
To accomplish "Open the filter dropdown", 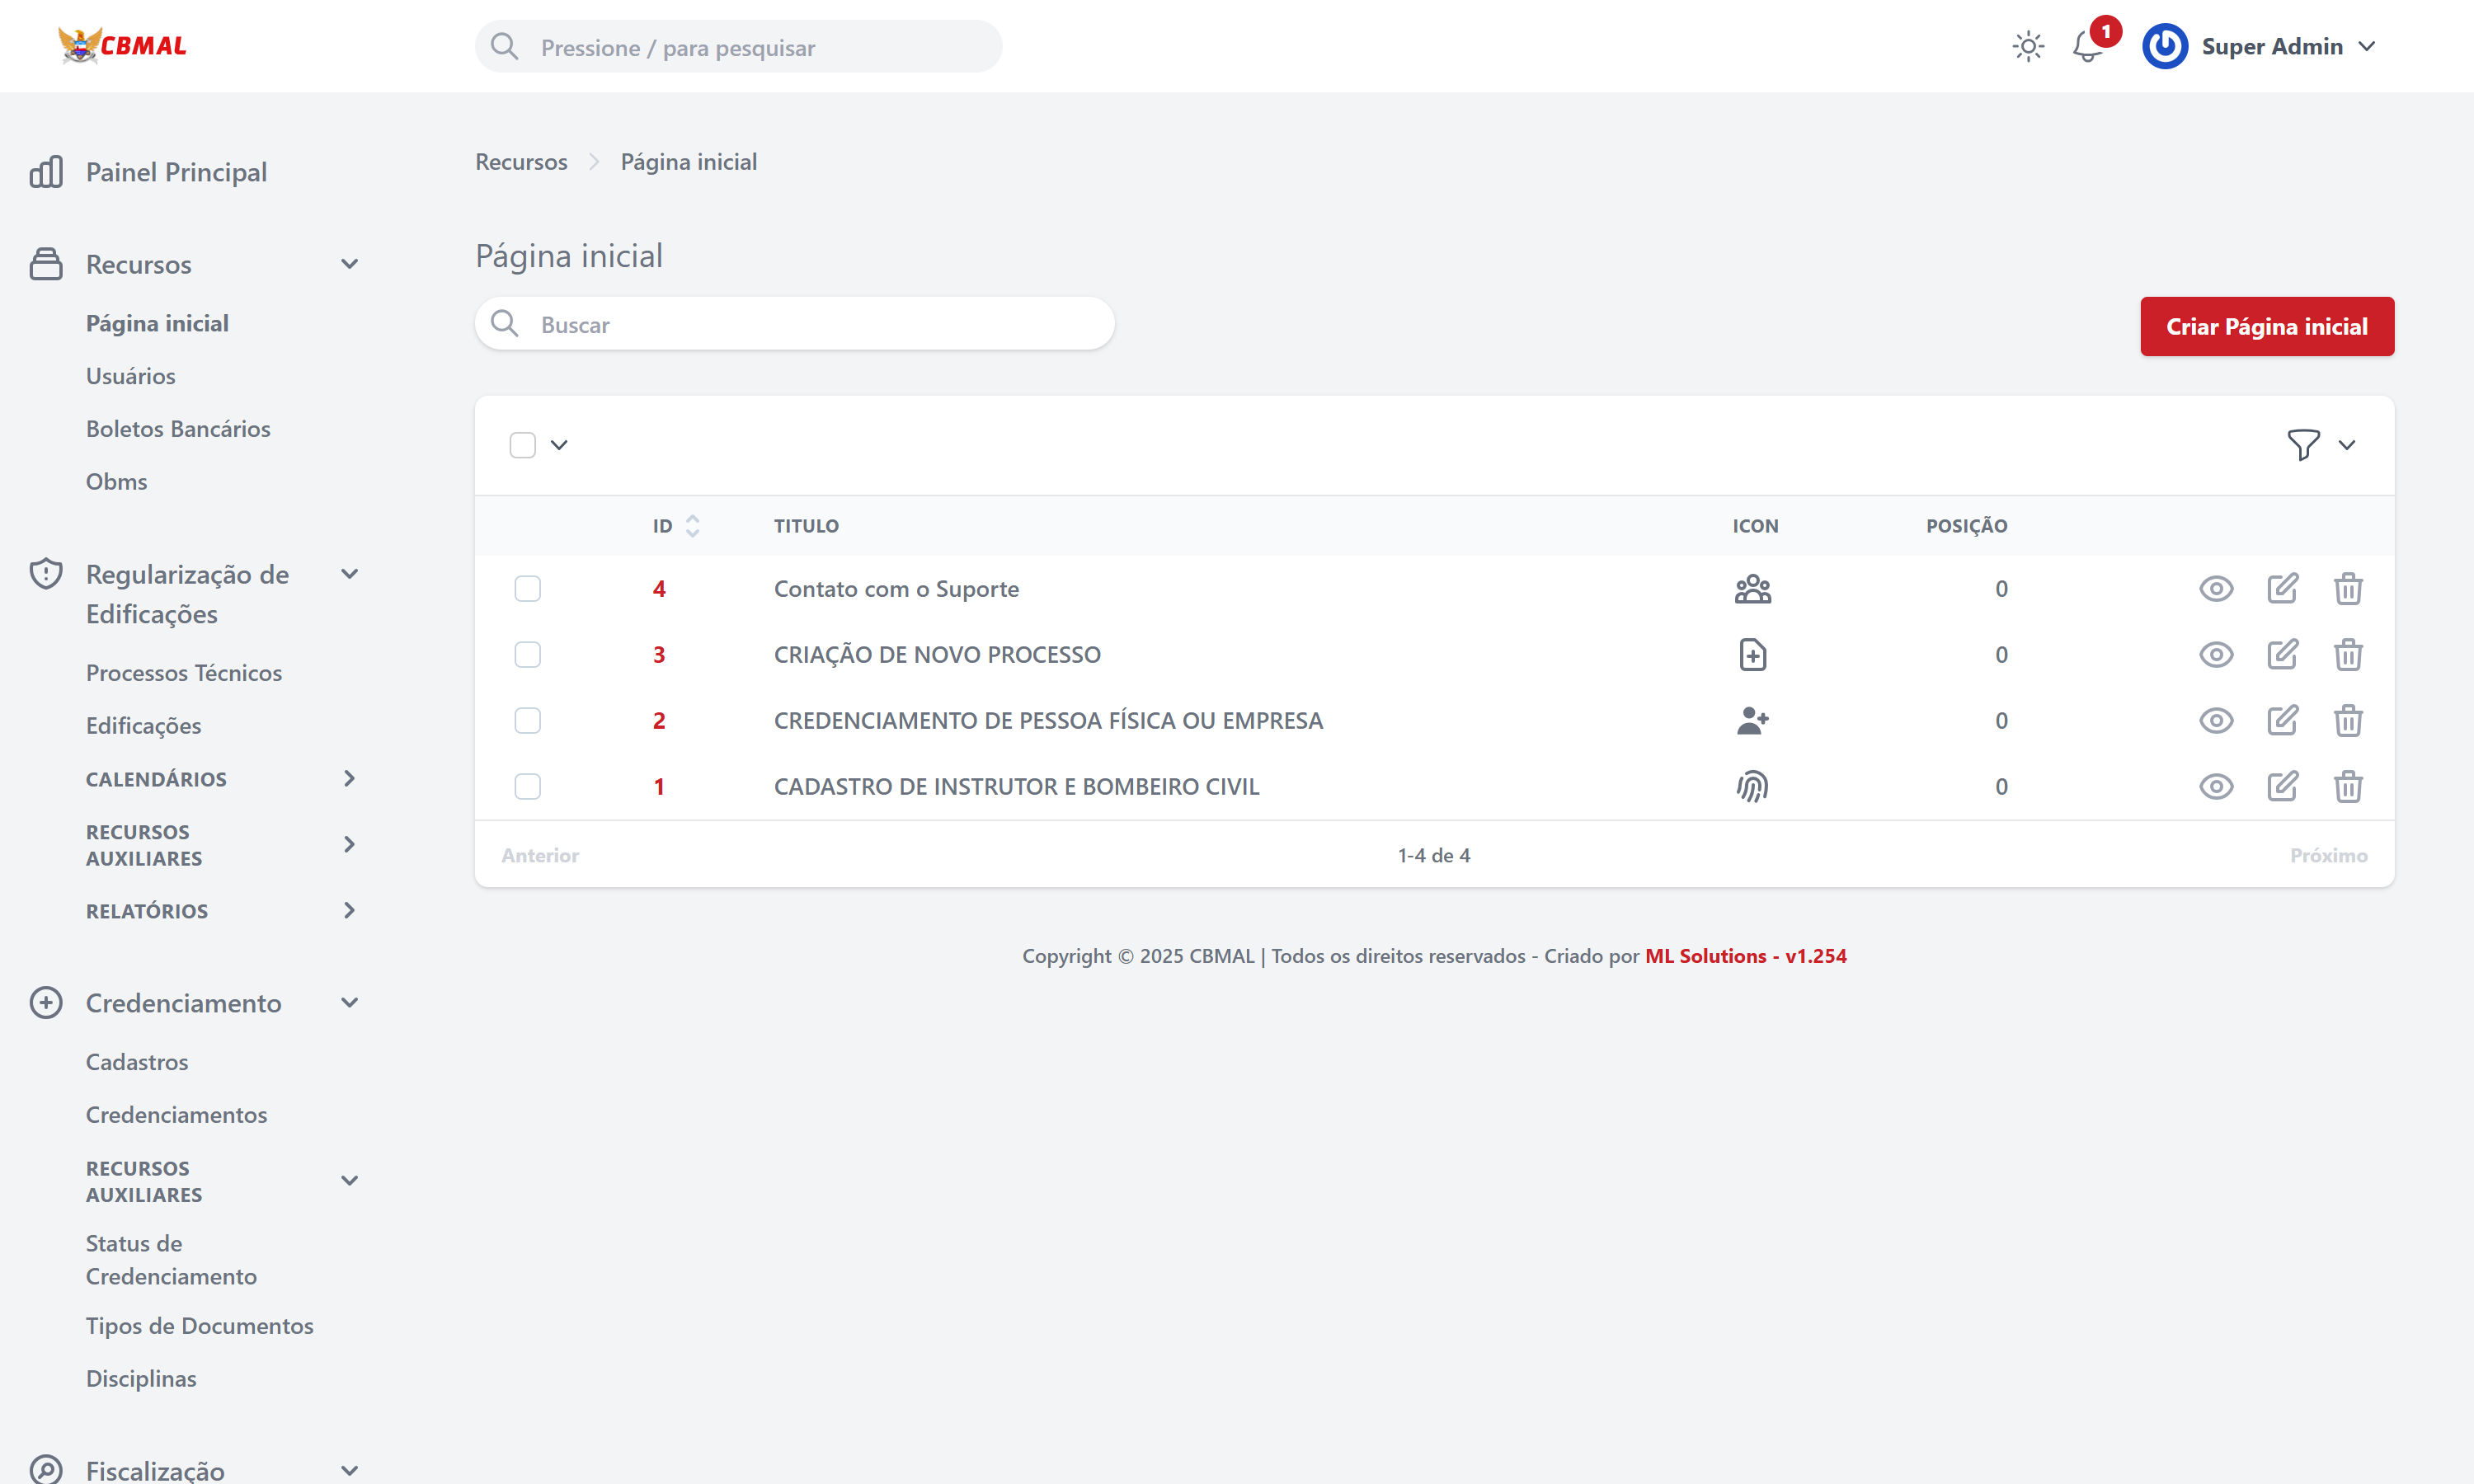I will point(2320,445).
